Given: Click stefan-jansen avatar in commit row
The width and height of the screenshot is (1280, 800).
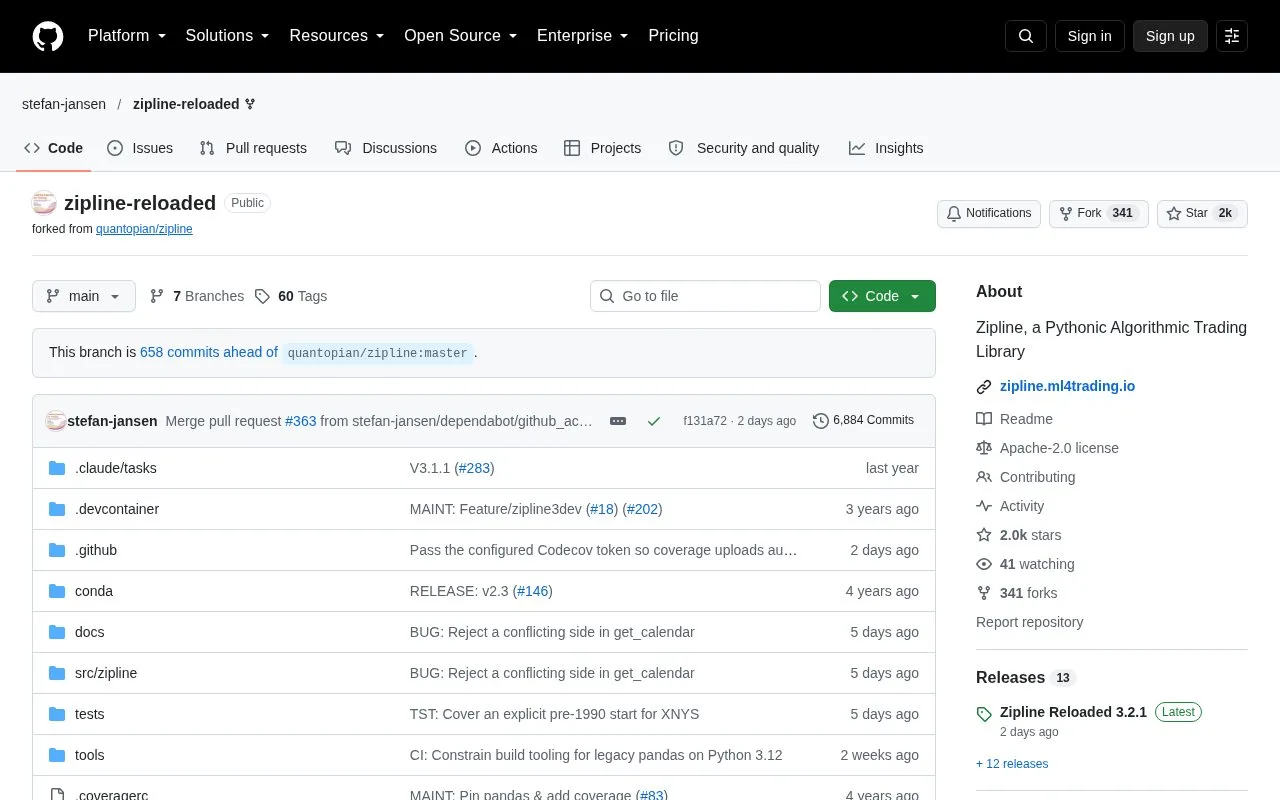Looking at the screenshot, I should coord(56,421).
